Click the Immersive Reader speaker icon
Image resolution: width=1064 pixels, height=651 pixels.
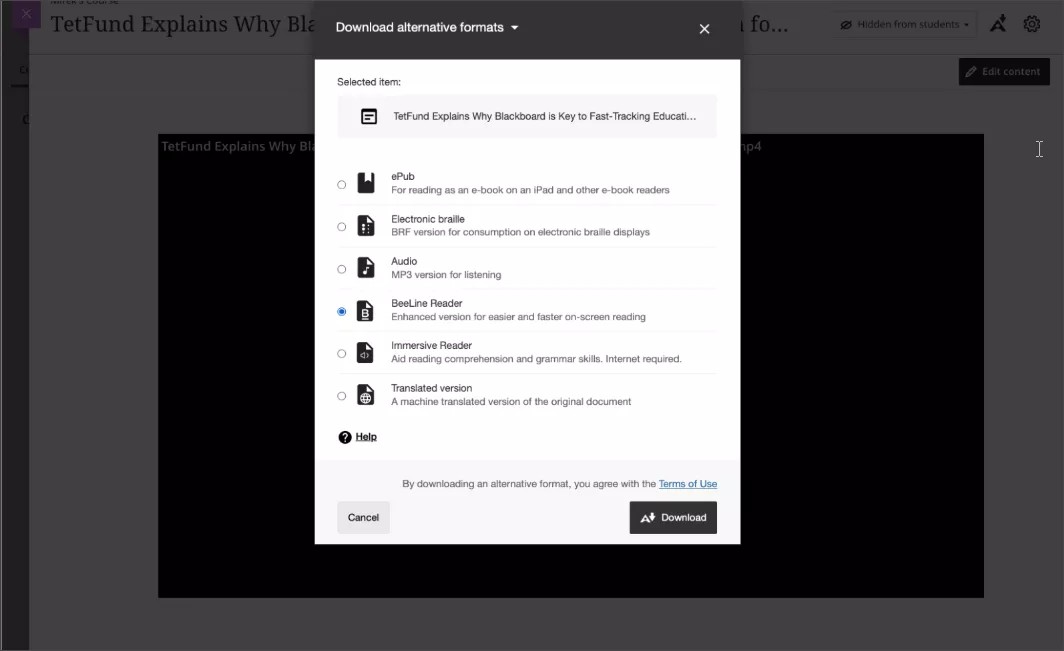coord(366,353)
